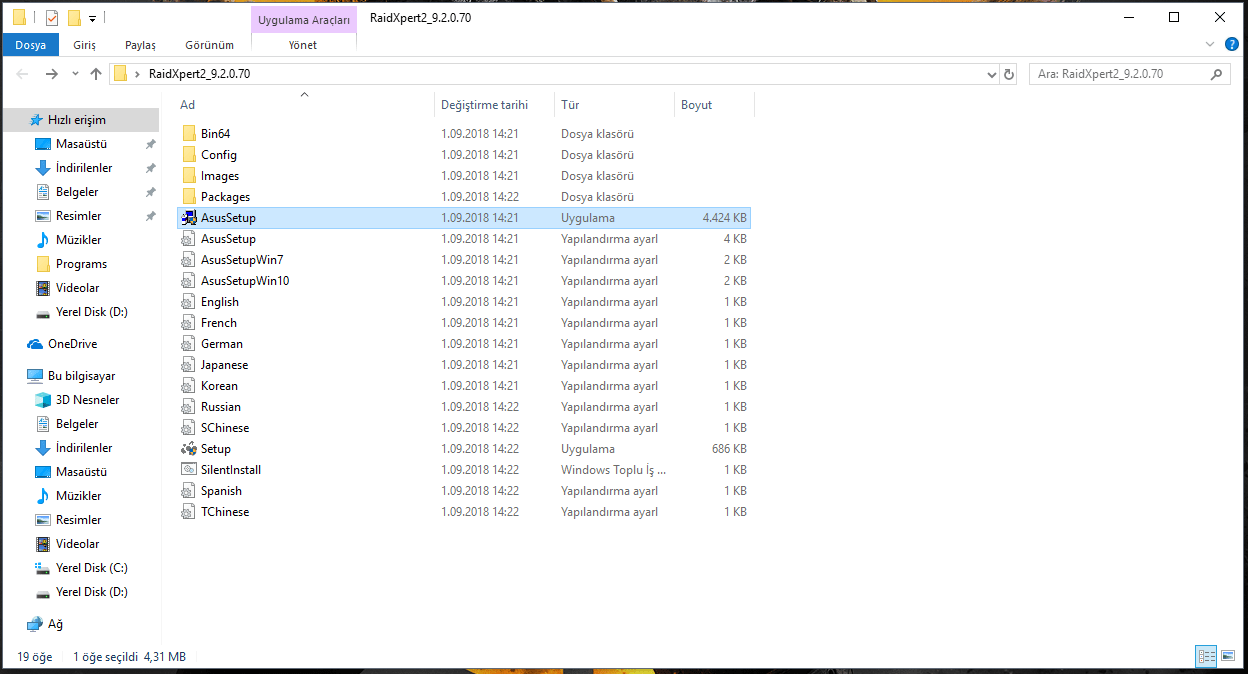
Task: Open the Yönet ribbon tab
Action: 303,45
